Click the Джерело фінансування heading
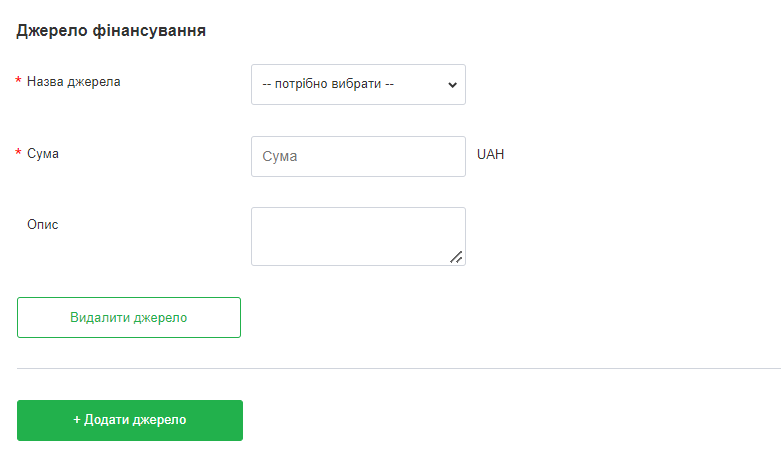The width and height of the screenshot is (781, 456). [x=111, y=31]
